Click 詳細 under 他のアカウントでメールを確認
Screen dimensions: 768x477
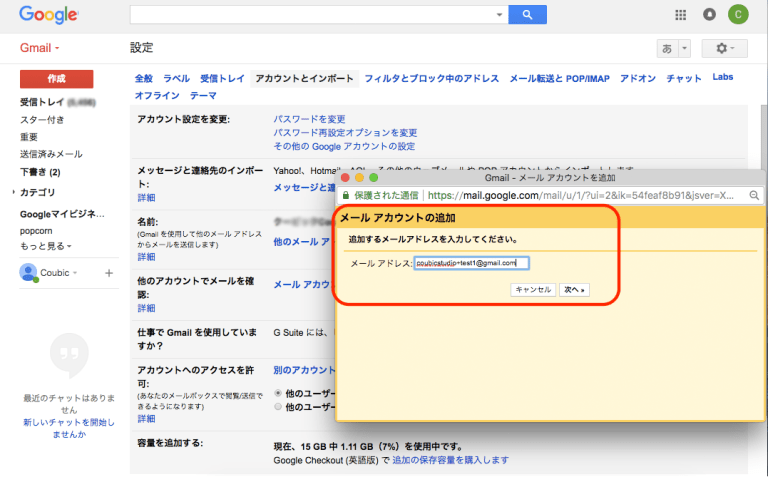(146, 308)
